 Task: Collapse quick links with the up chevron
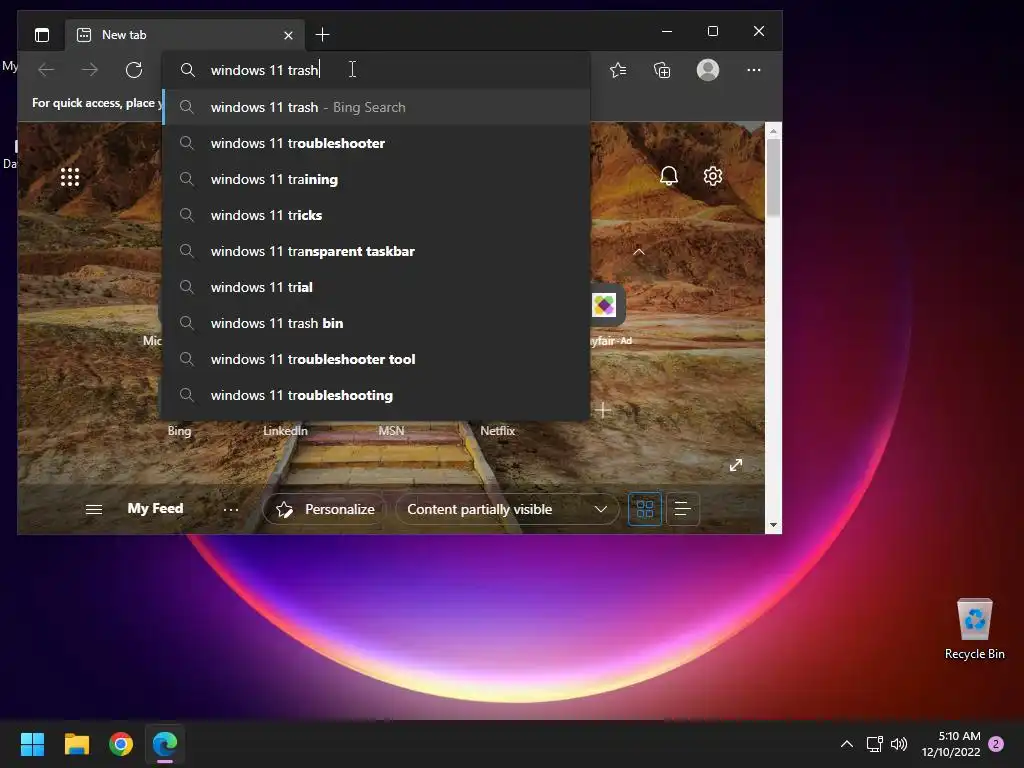pyautogui.click(x=639, y=251)
